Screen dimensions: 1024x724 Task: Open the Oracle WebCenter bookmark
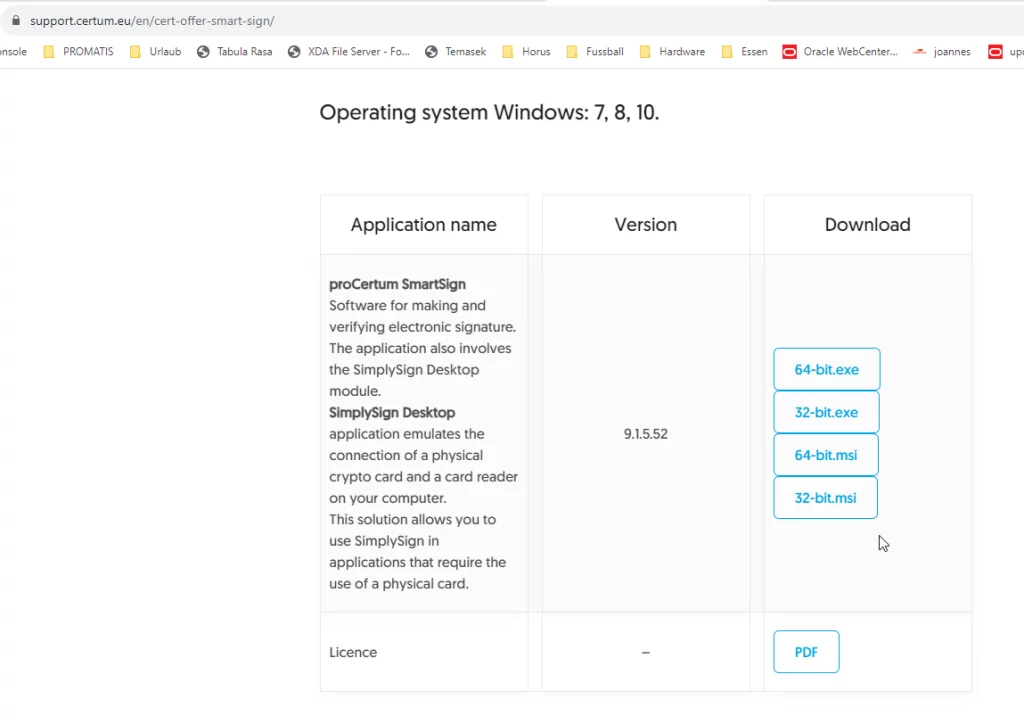click(840, 52)
